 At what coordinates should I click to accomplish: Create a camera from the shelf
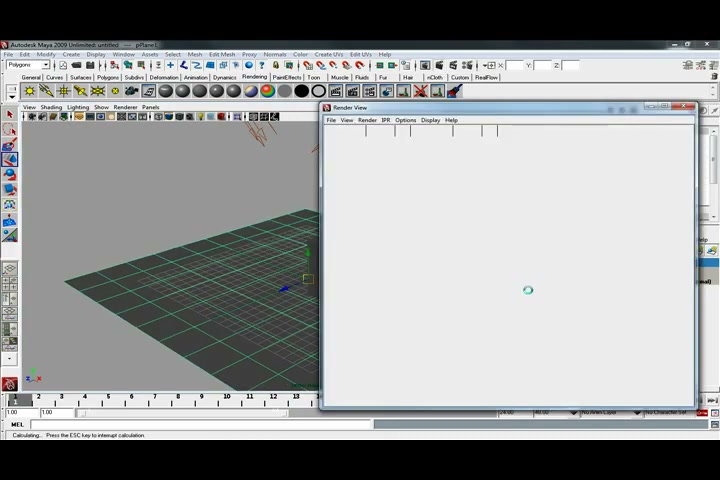click(x=132, y=91)
